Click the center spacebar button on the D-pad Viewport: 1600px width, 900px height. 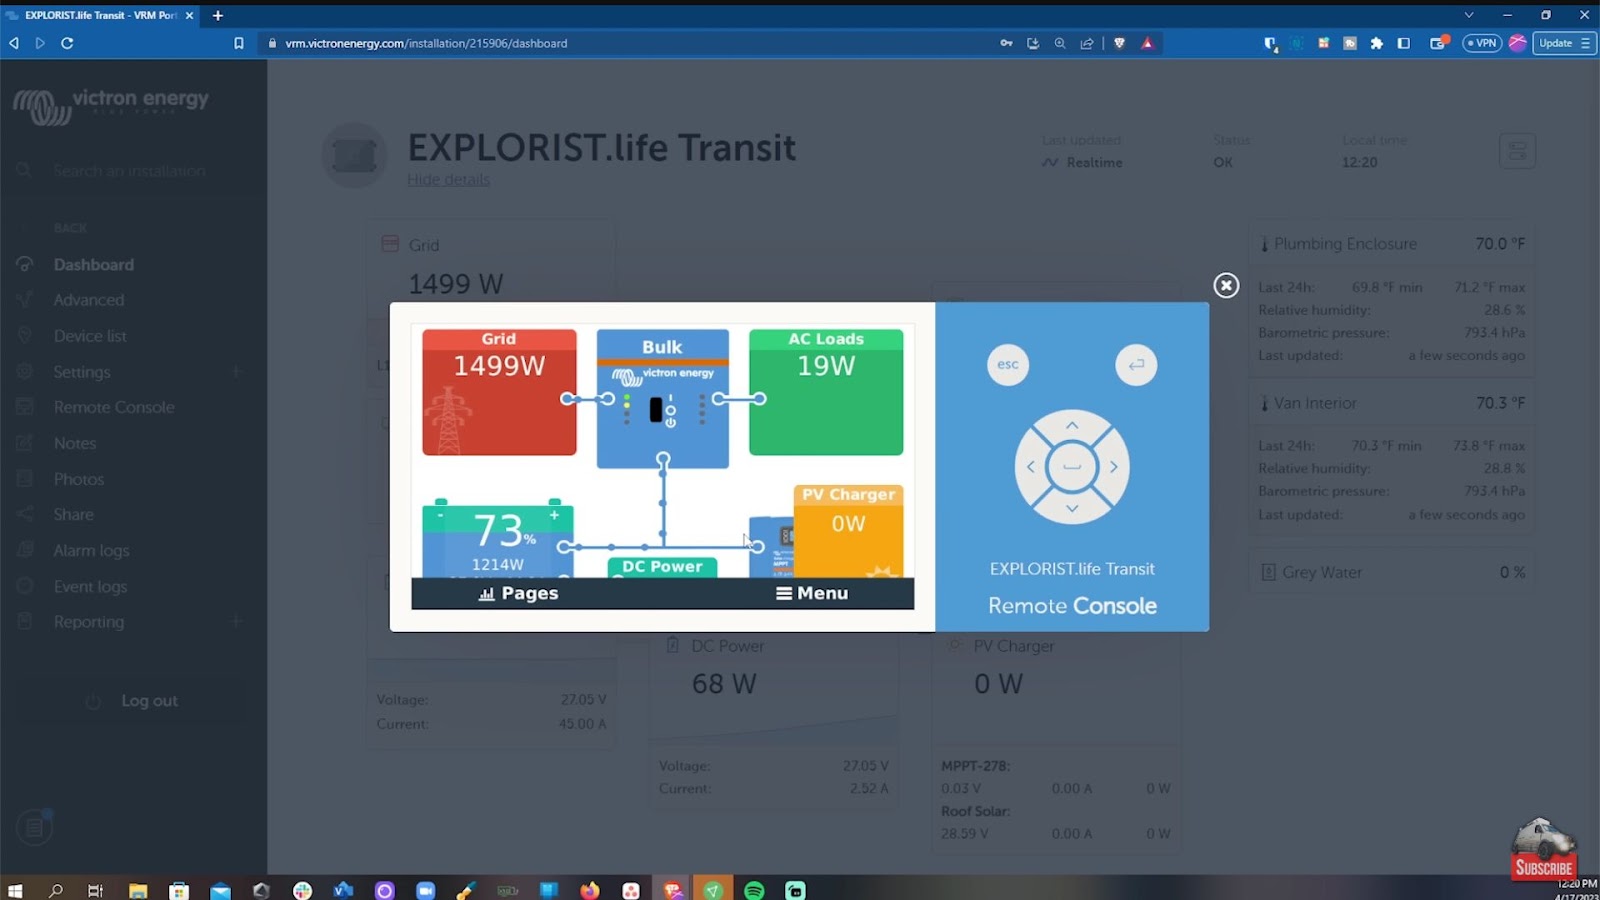(1072, 467)
